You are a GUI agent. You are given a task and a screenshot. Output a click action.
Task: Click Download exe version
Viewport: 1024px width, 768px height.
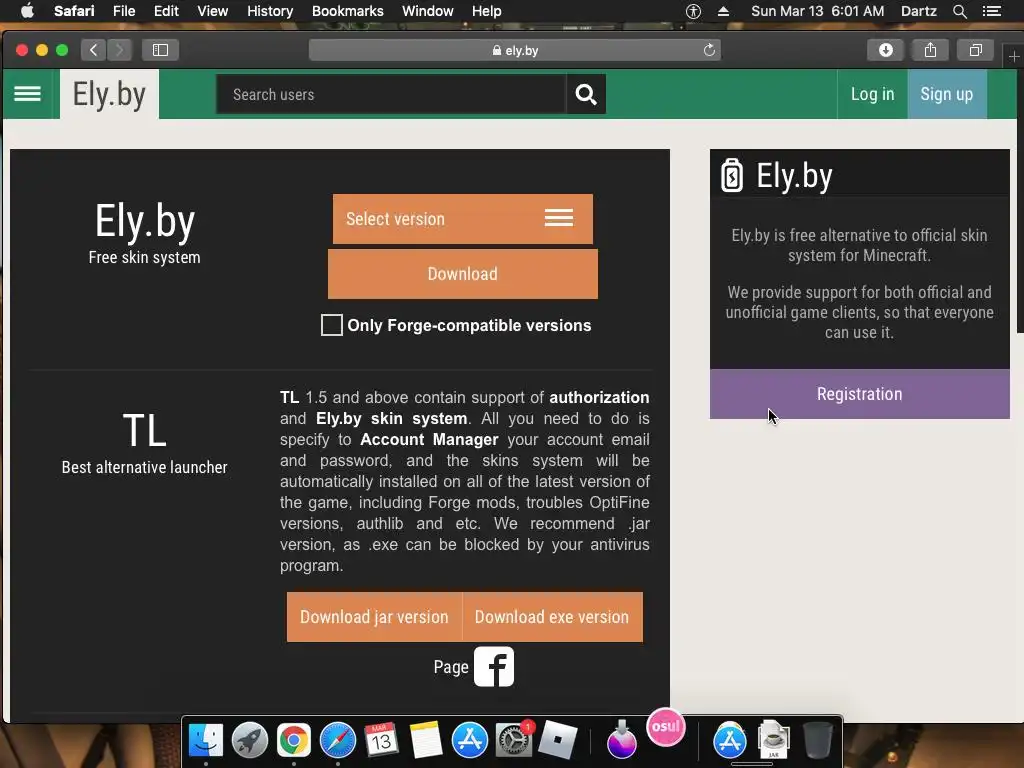coord(552,617)
